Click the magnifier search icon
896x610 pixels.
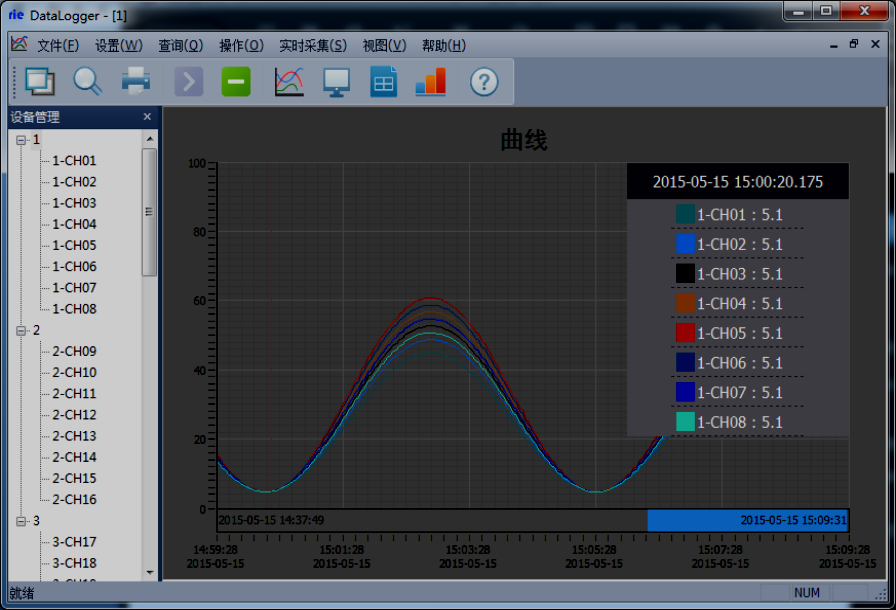click(88, 81)
